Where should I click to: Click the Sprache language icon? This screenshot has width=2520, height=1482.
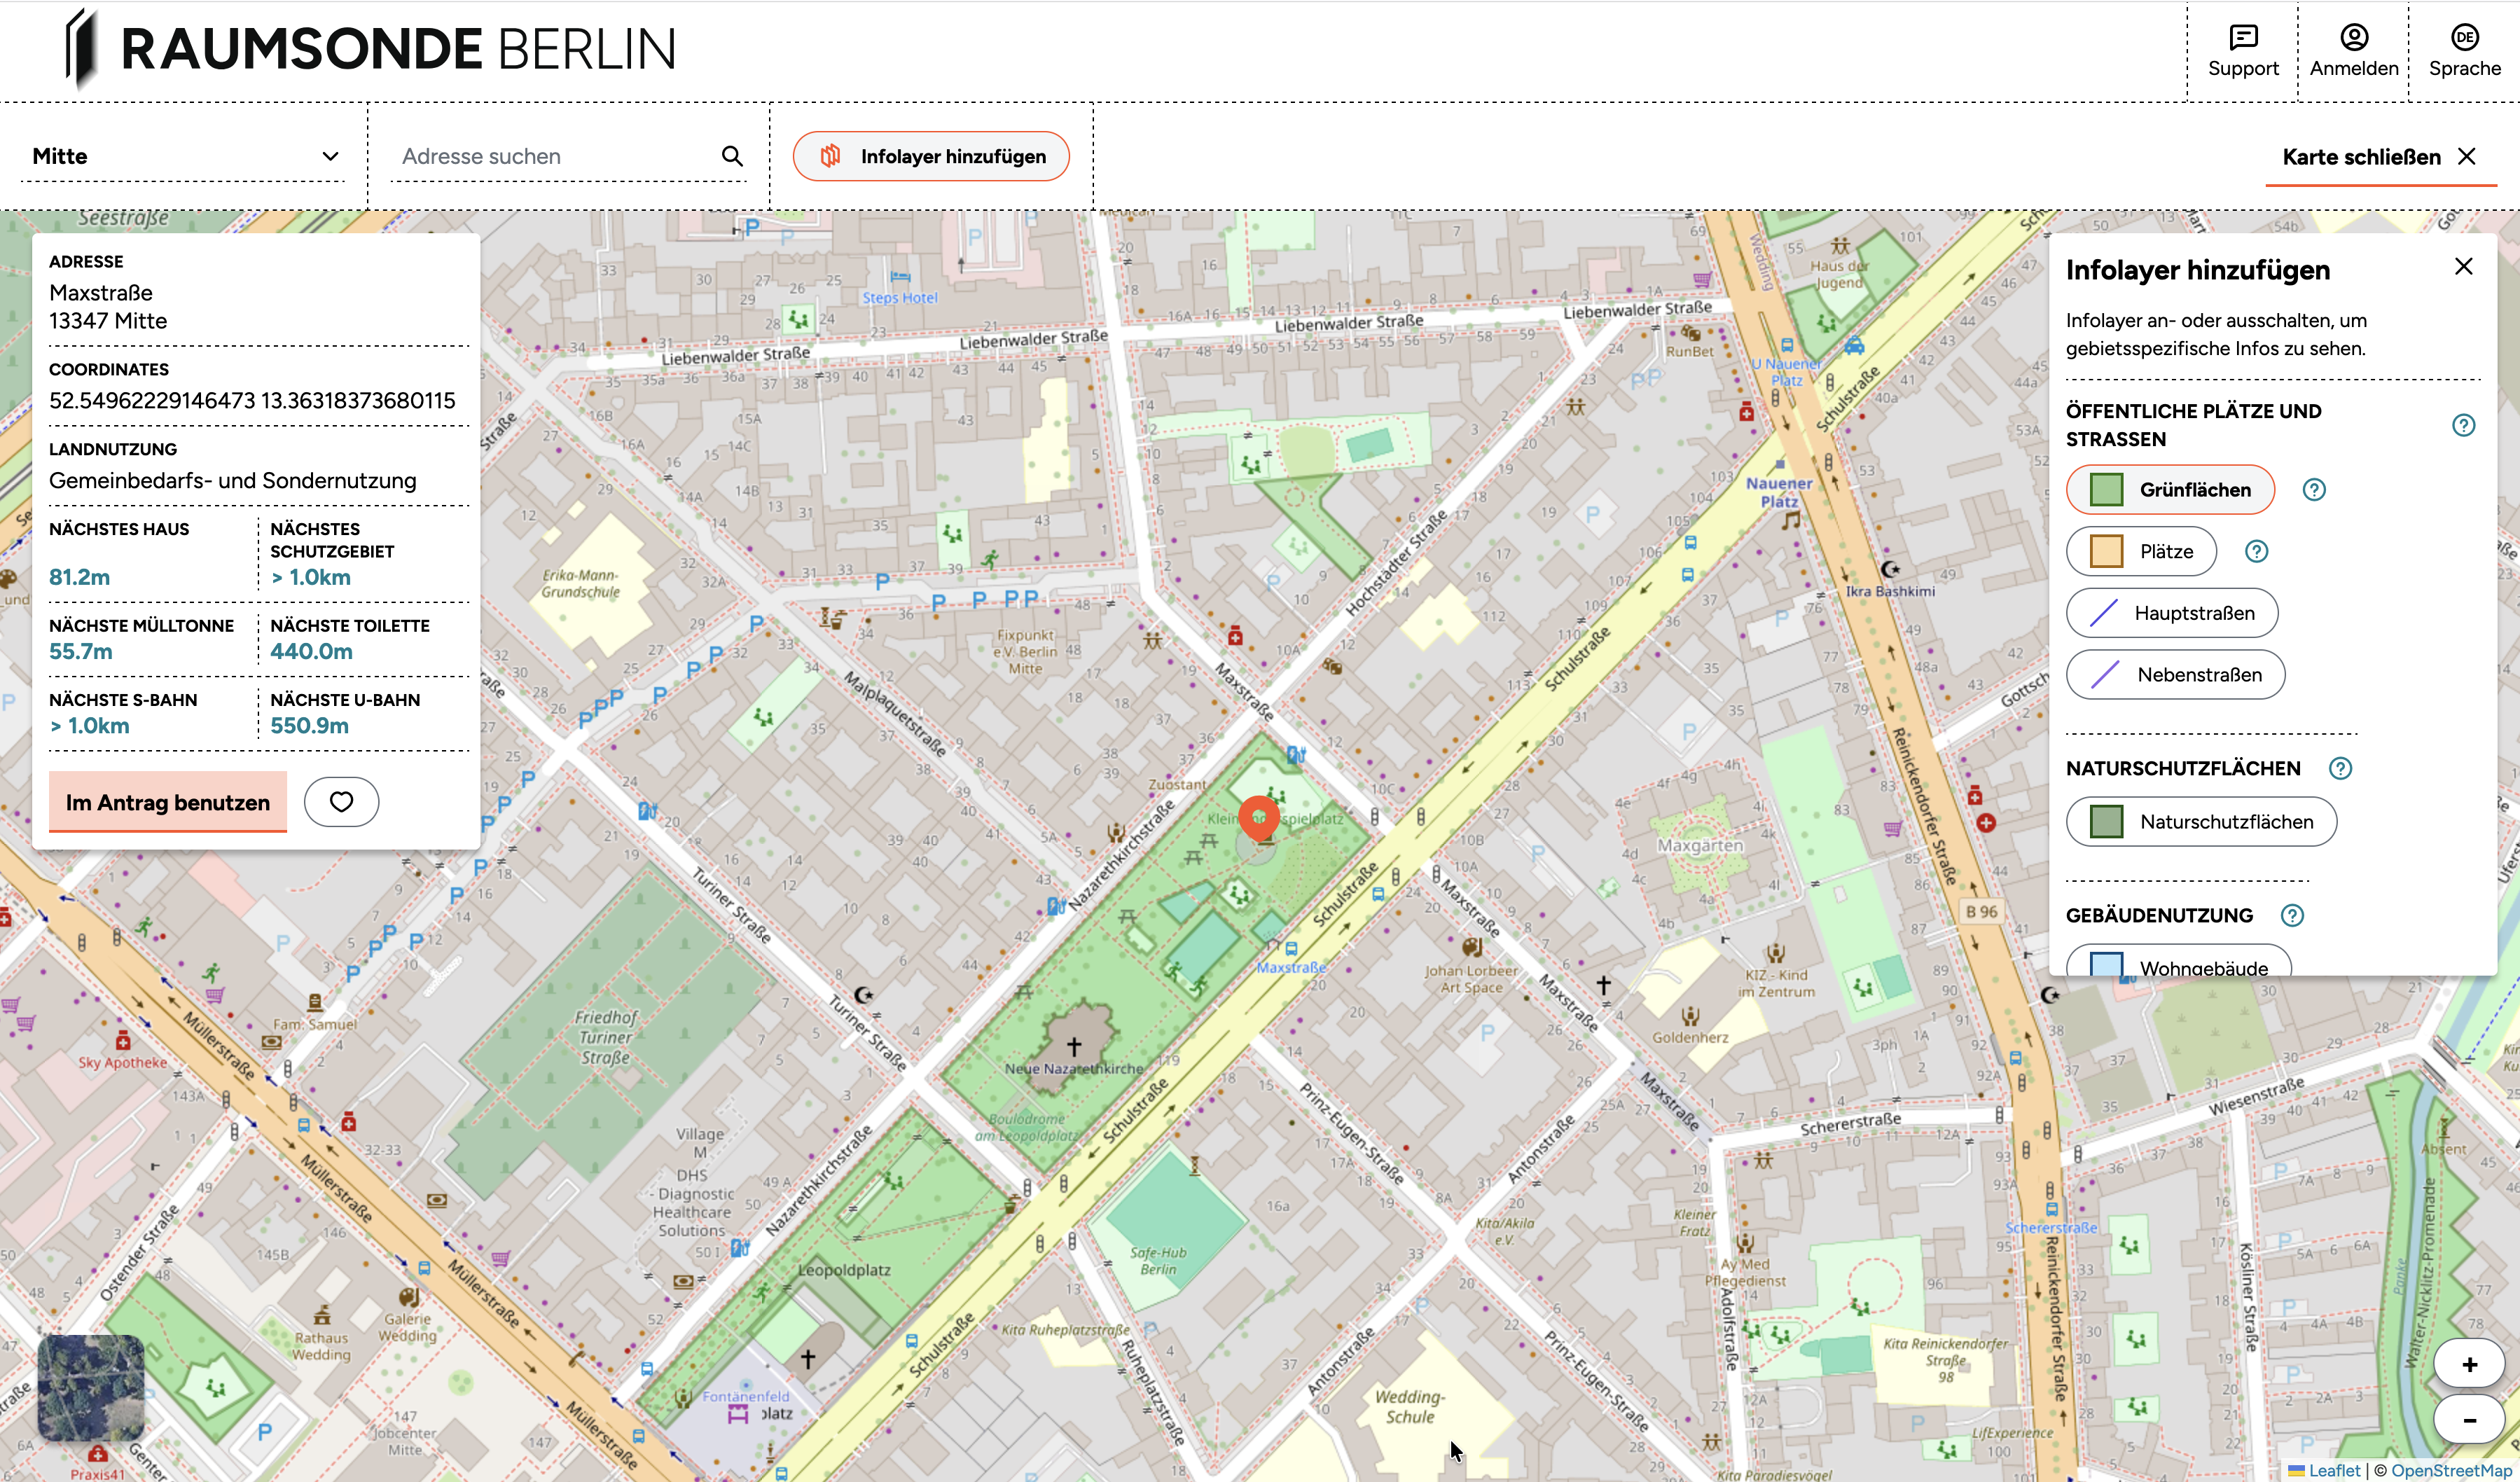2464,38
